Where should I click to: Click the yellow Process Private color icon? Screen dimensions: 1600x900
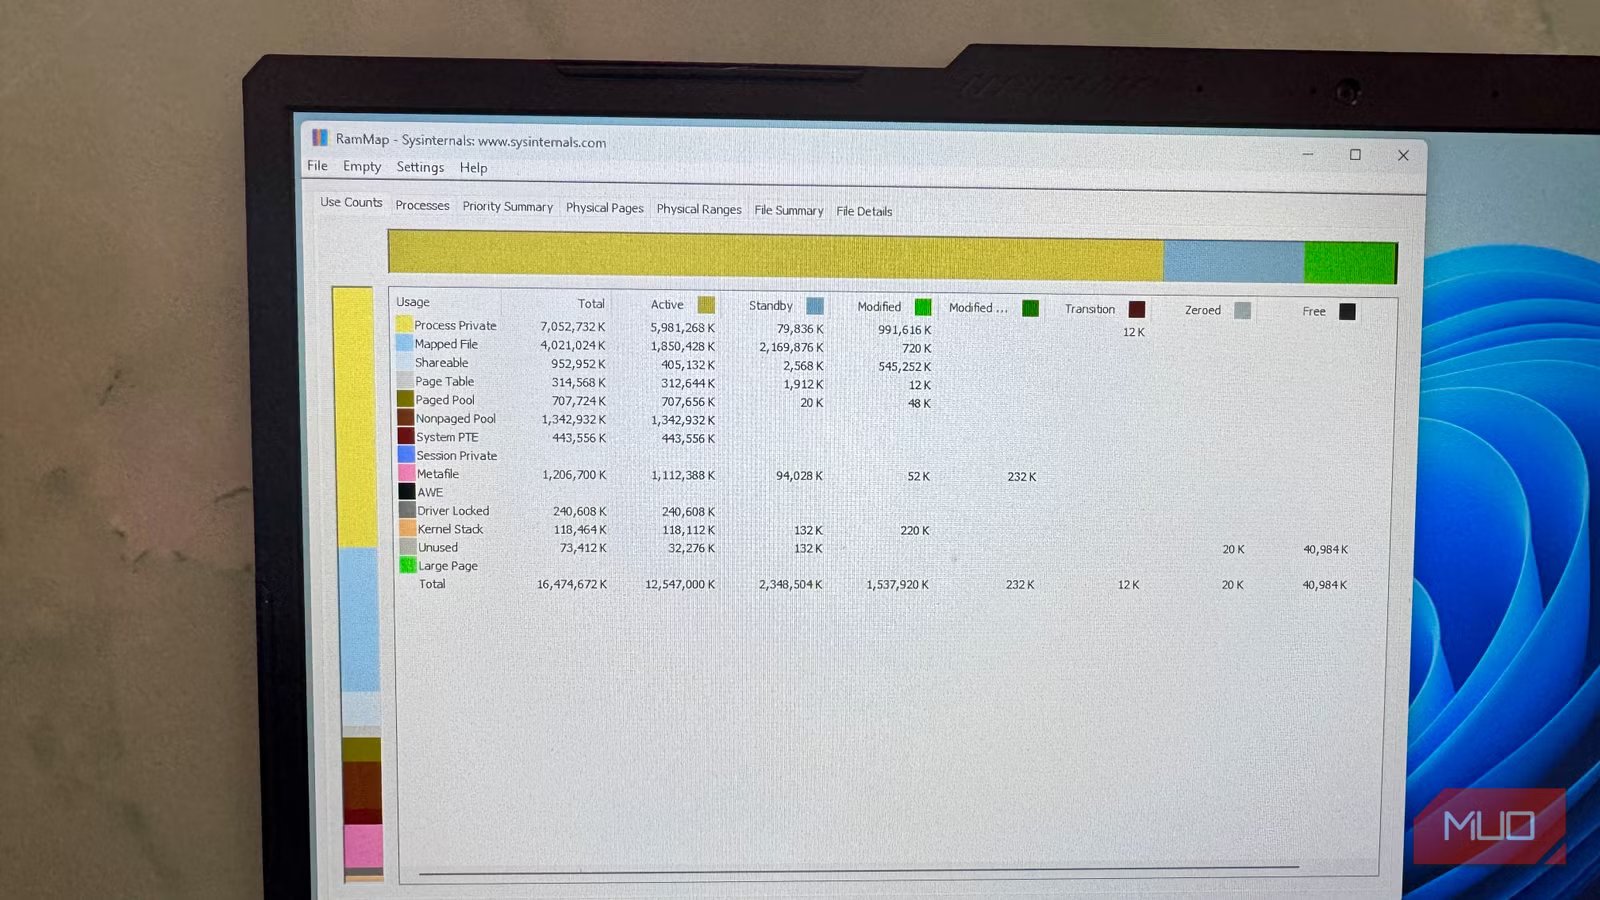point(404,324)
